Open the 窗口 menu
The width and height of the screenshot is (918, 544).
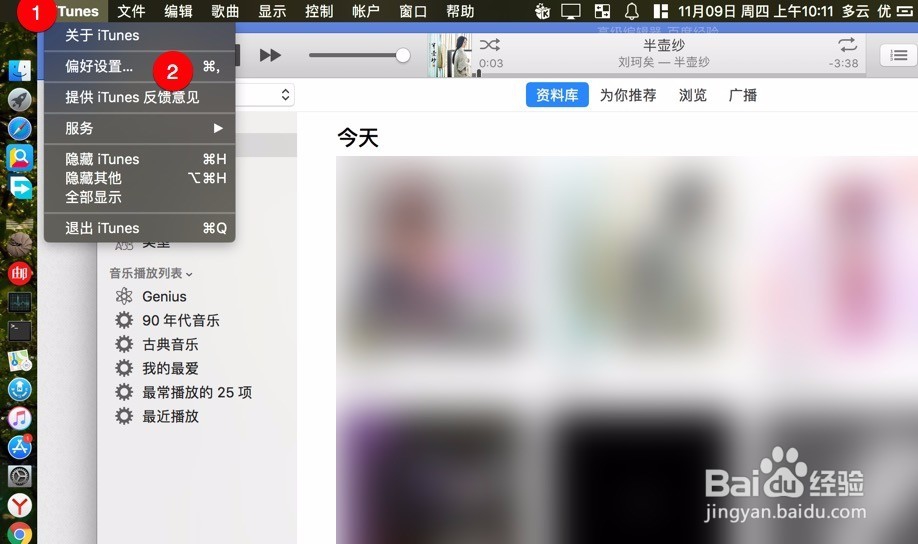pyautogui.click(x=413, y=11)
